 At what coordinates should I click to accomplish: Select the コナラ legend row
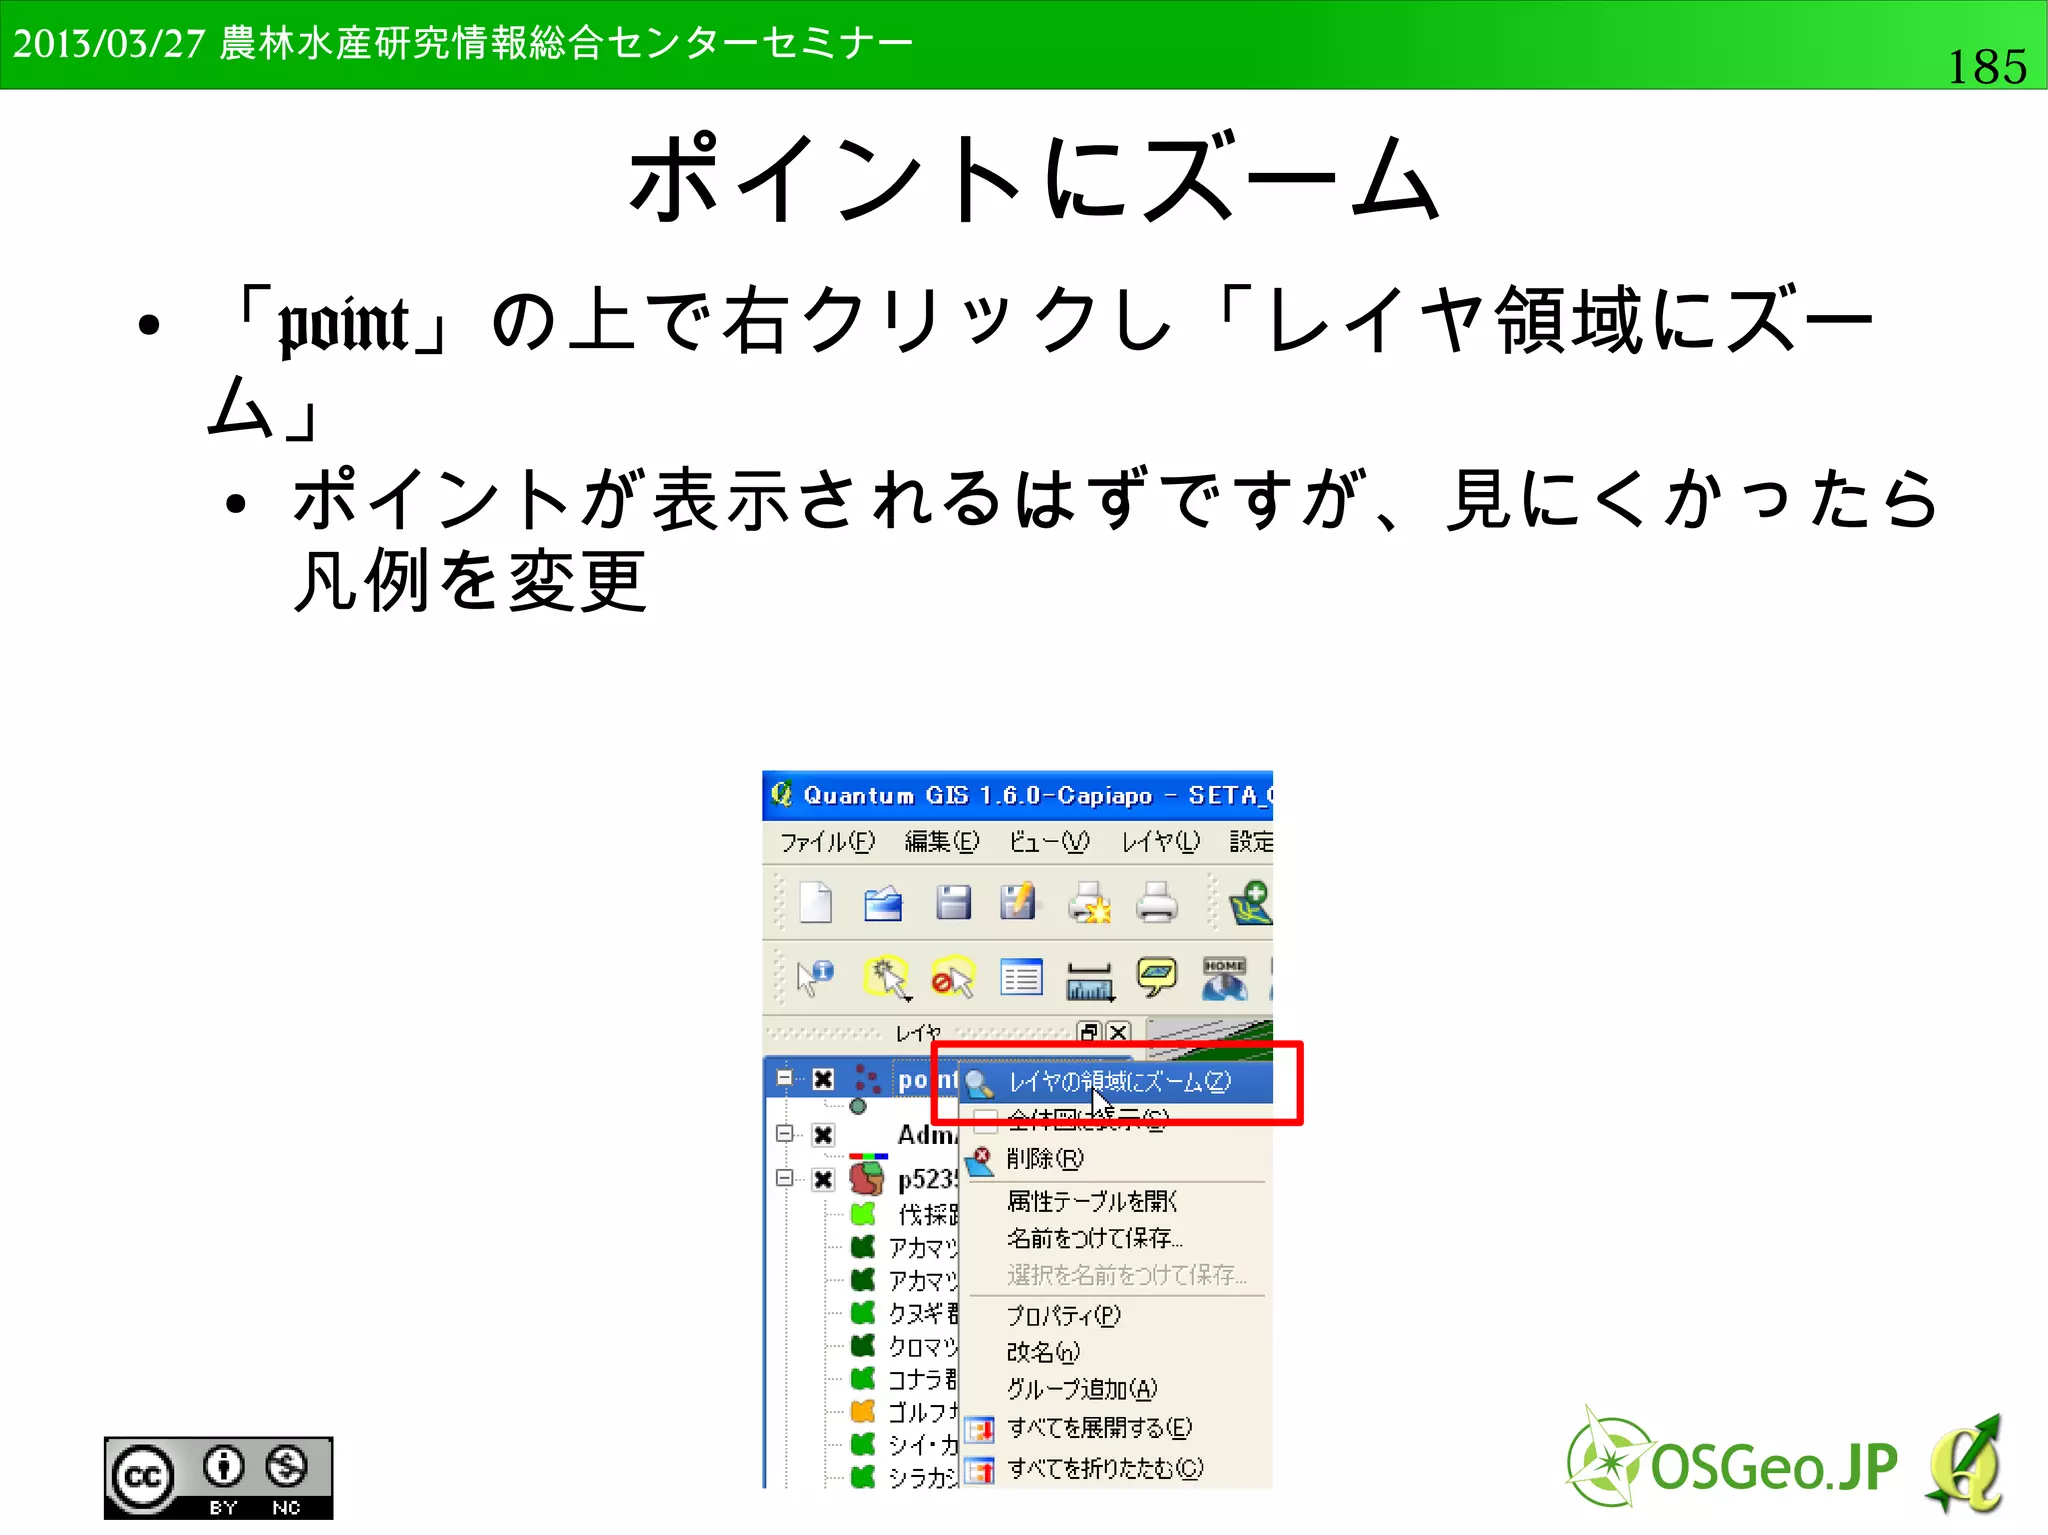pyautogui.click(x=904, y=1379)
